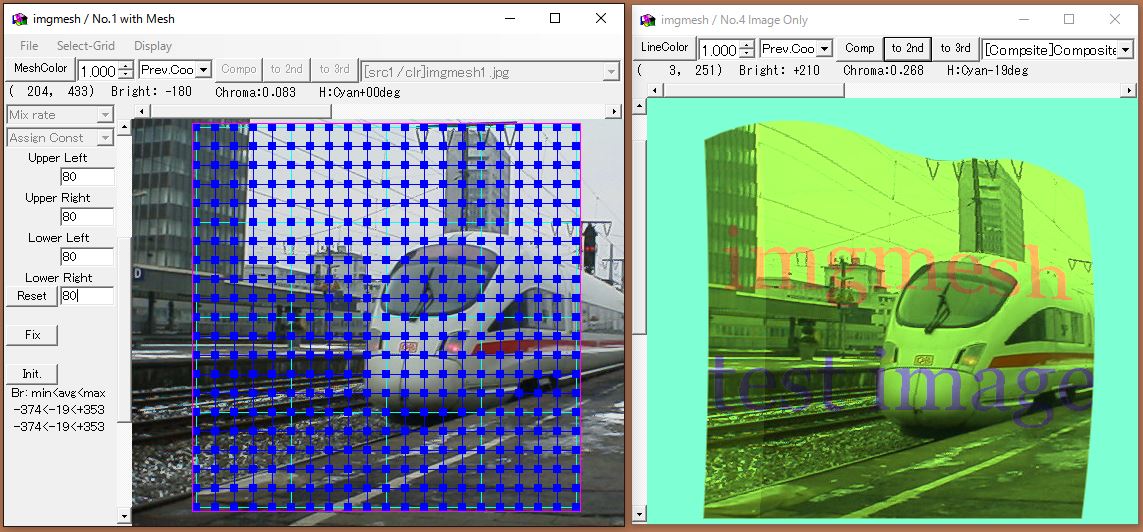Image resolution: width=1143 pixels, height=532 pixels.
Task: Open the File menu
Action: pos(29,46)
